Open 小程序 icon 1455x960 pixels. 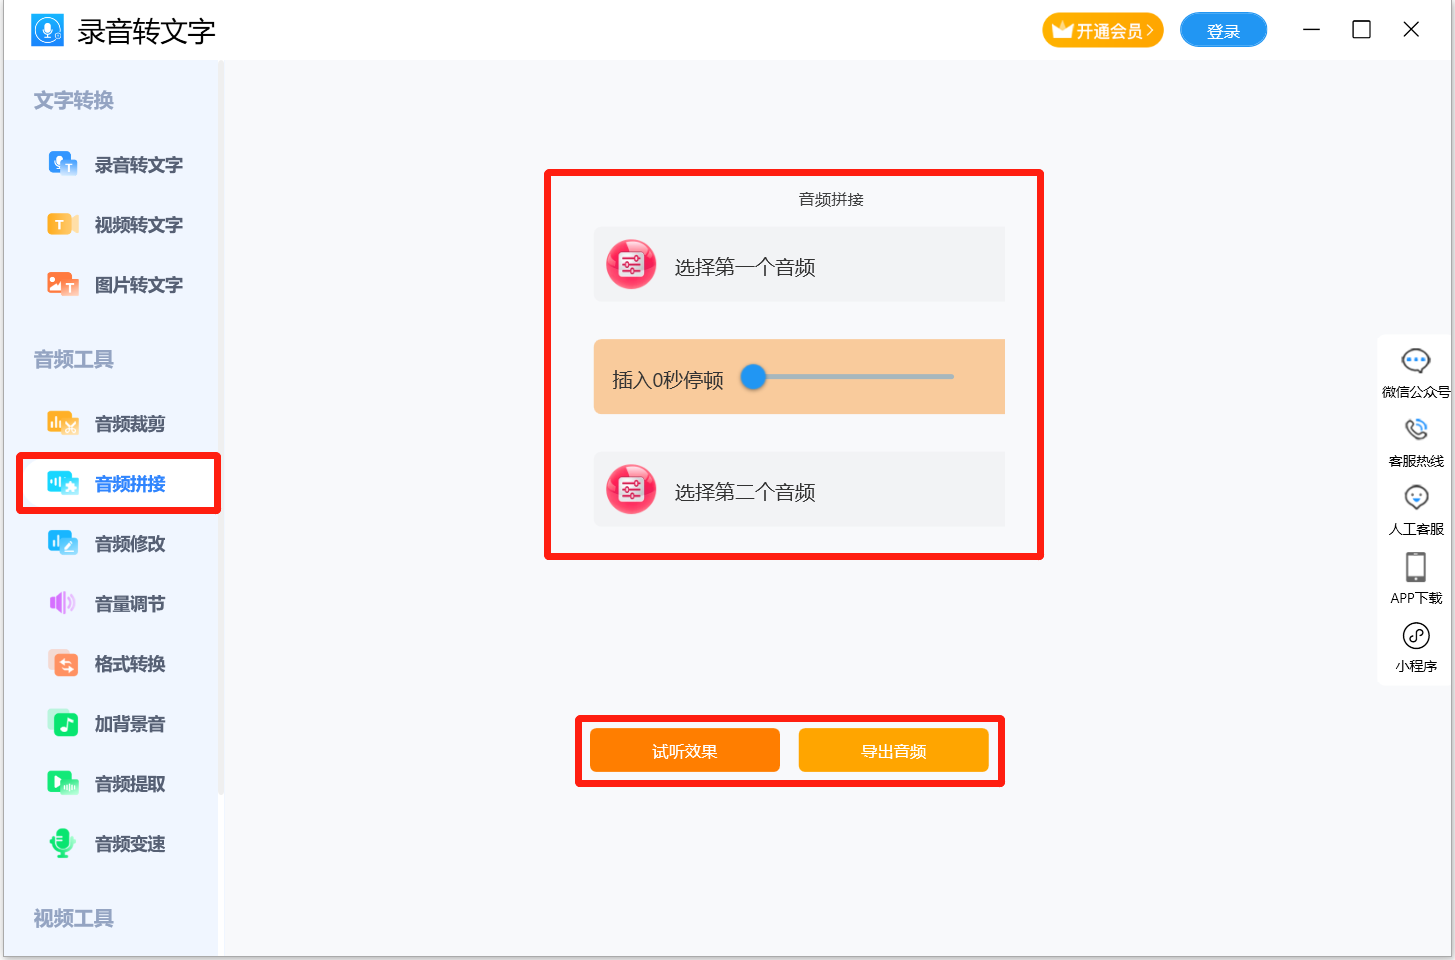click(1416, 636)
